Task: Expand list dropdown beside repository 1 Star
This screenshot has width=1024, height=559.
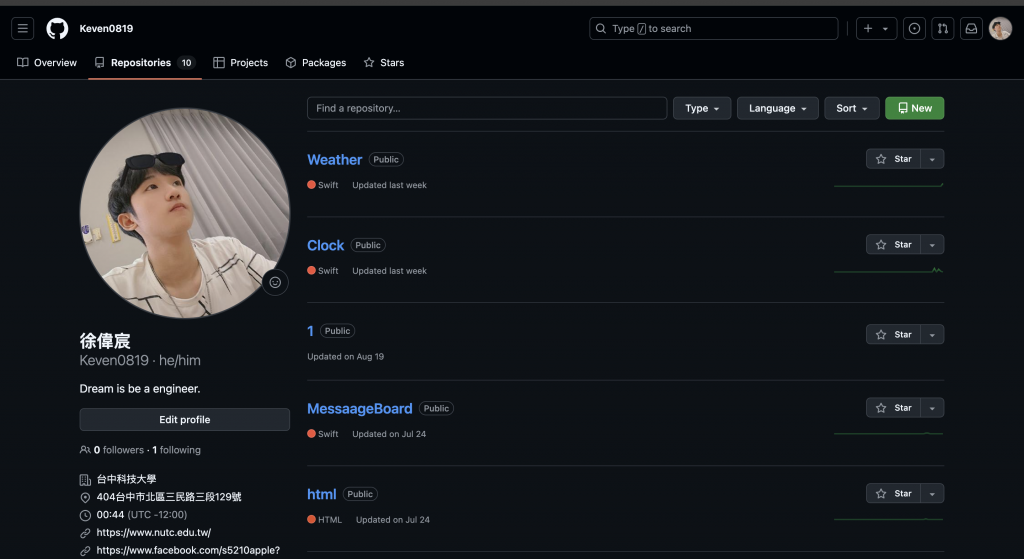Action: coord(933,334)
